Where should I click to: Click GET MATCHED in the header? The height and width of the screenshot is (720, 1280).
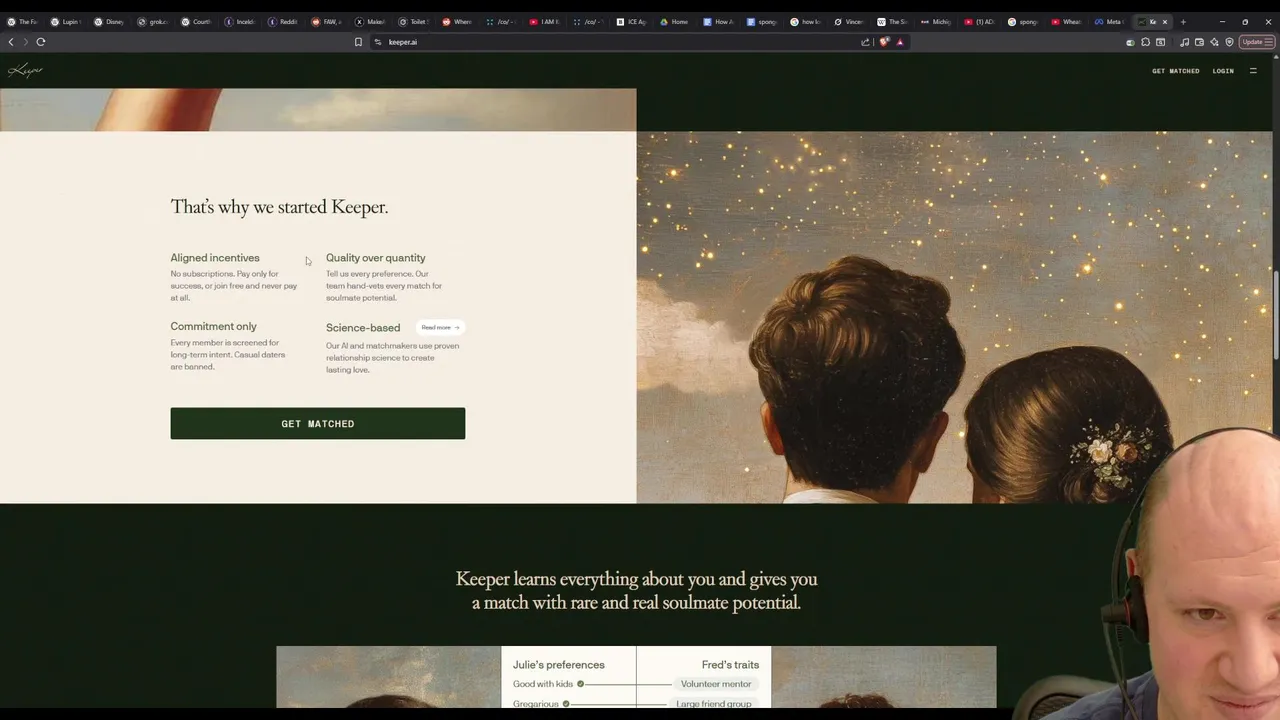click(x=1175, y=71)
